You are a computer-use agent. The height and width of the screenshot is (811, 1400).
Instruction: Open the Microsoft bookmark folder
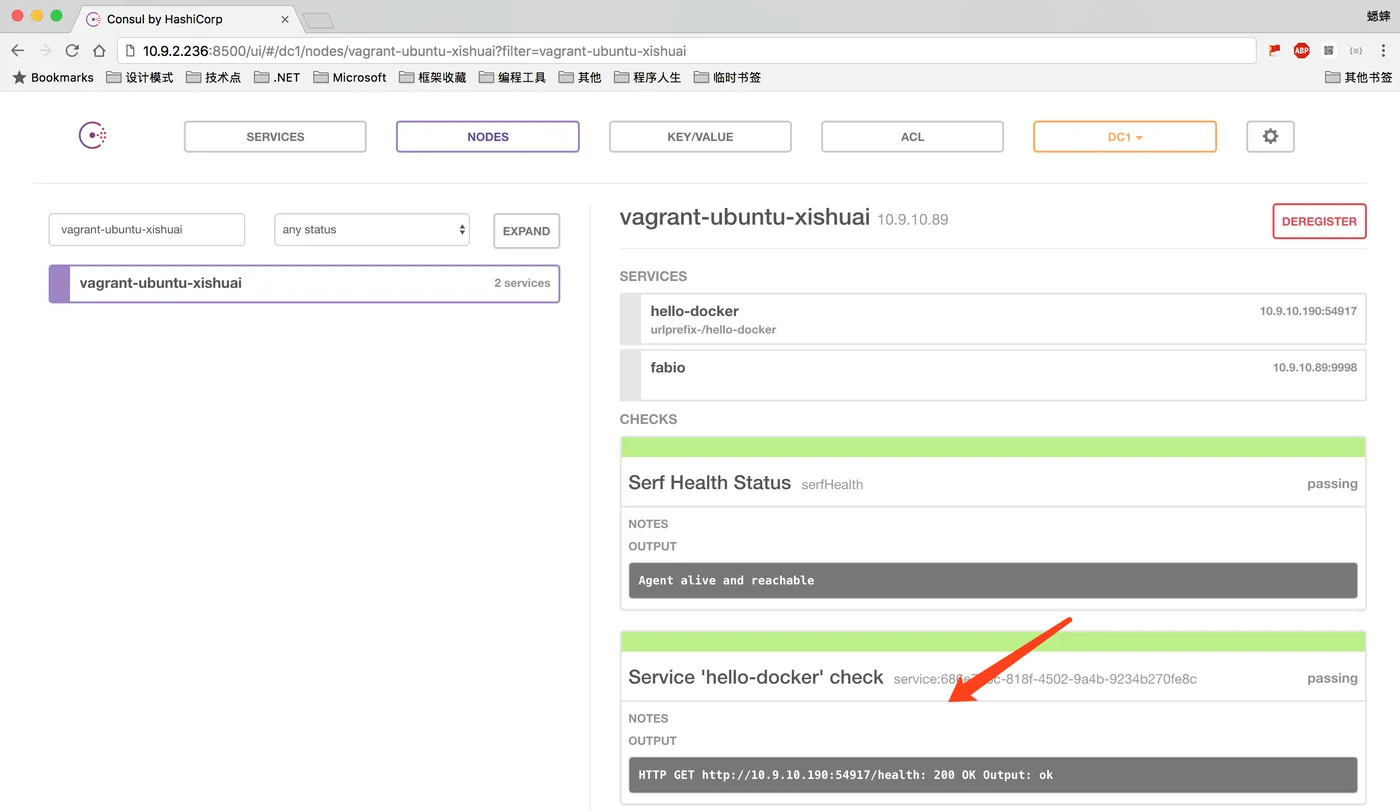point(350,77)
